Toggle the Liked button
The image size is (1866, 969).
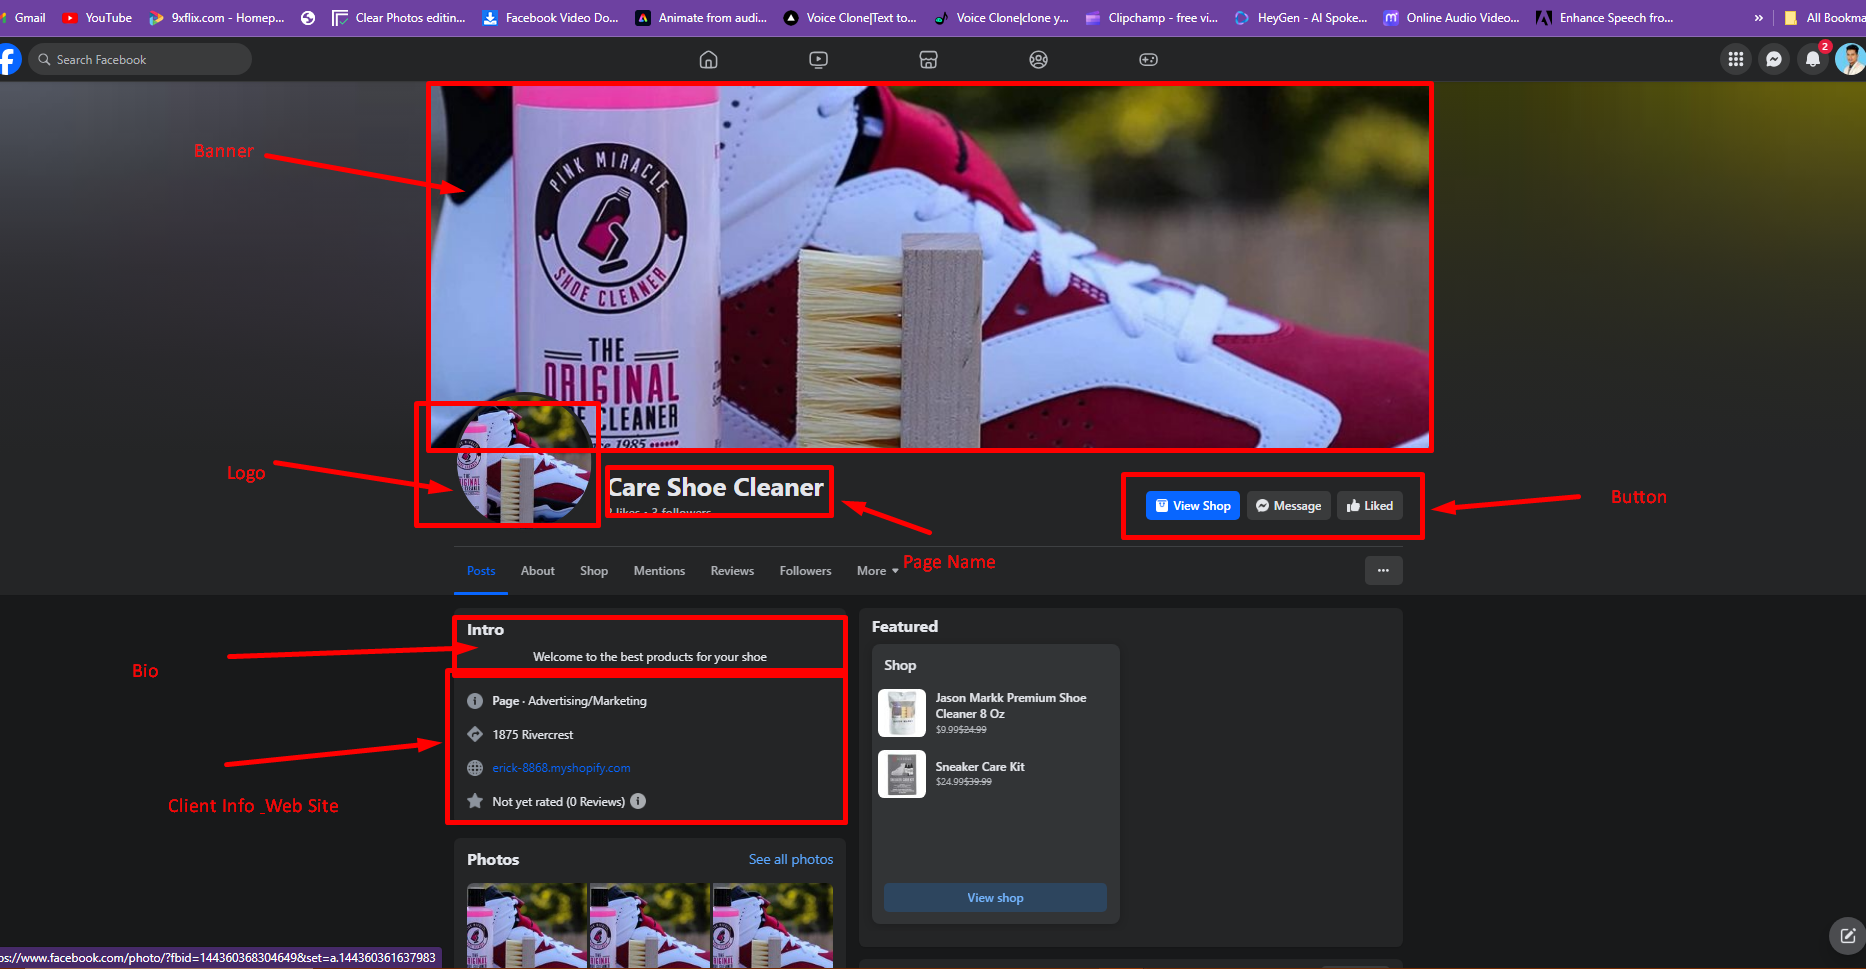point(1369,506)
